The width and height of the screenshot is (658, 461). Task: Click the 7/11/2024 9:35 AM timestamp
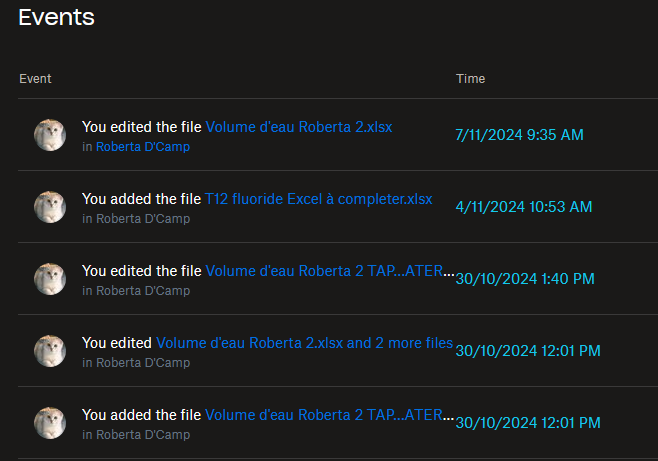click(x=518, y=135)
